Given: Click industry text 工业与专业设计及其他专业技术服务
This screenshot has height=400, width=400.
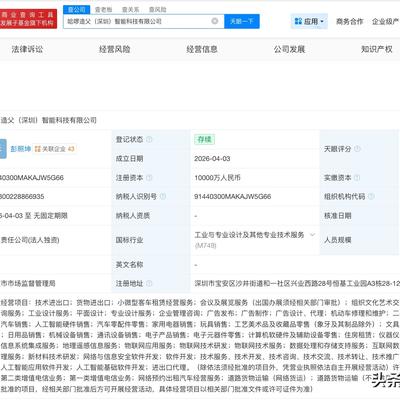Looking at the screenshot, I should click(x=249, y=235).
